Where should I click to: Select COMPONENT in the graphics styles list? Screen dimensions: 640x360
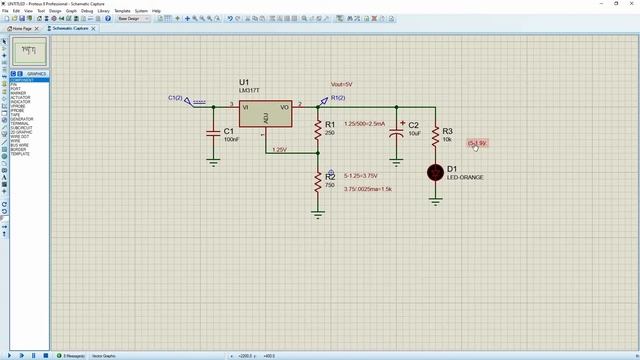pos(29,80)
